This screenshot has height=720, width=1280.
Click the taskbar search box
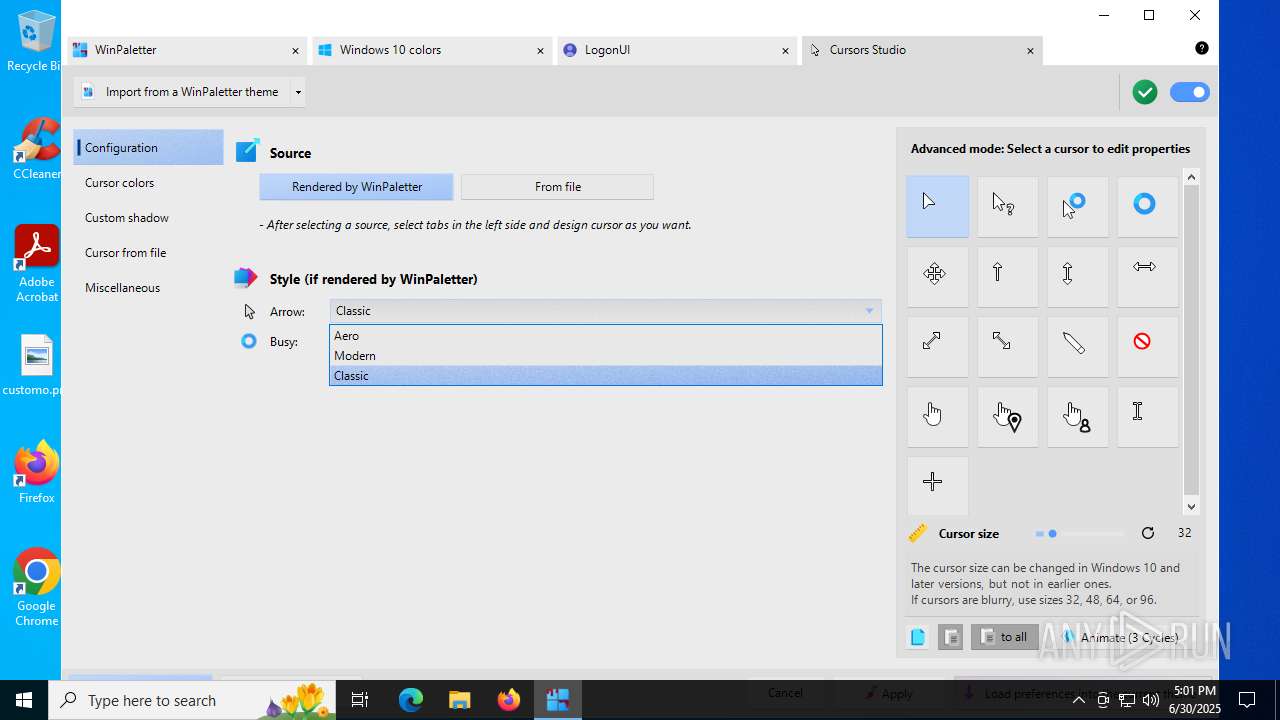coord(192,700)
